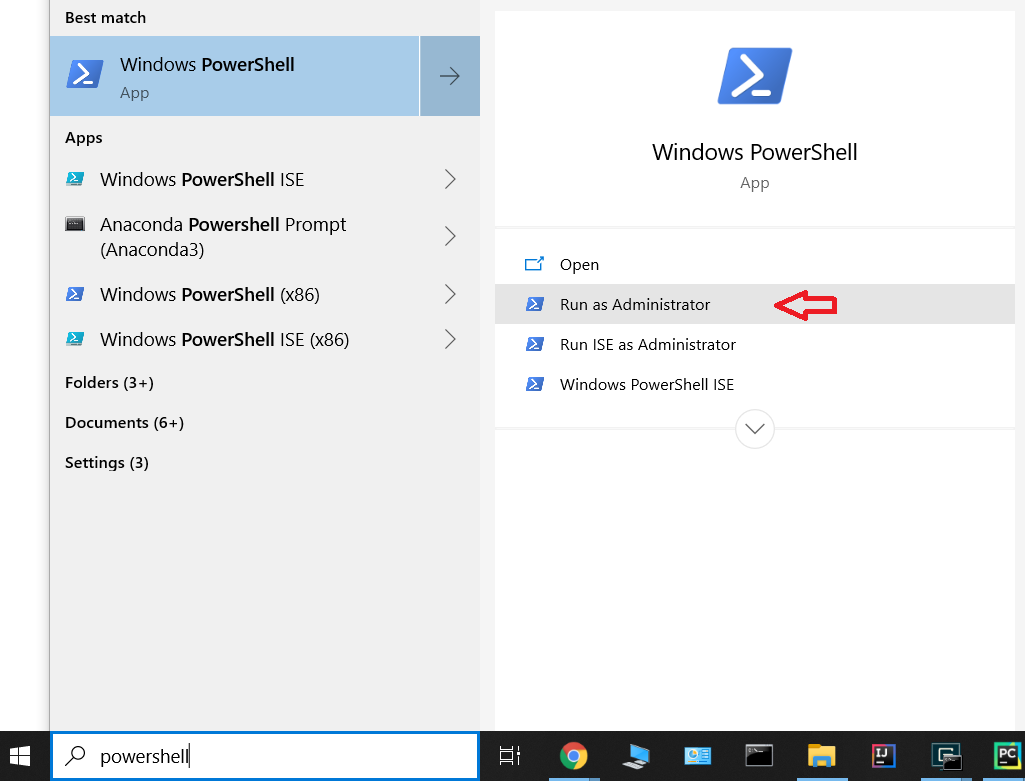Viewport: 1025px width, 782px height.
Task: Expand the arrow beside Windows PowerShell best match
Action: pos(450,76)
